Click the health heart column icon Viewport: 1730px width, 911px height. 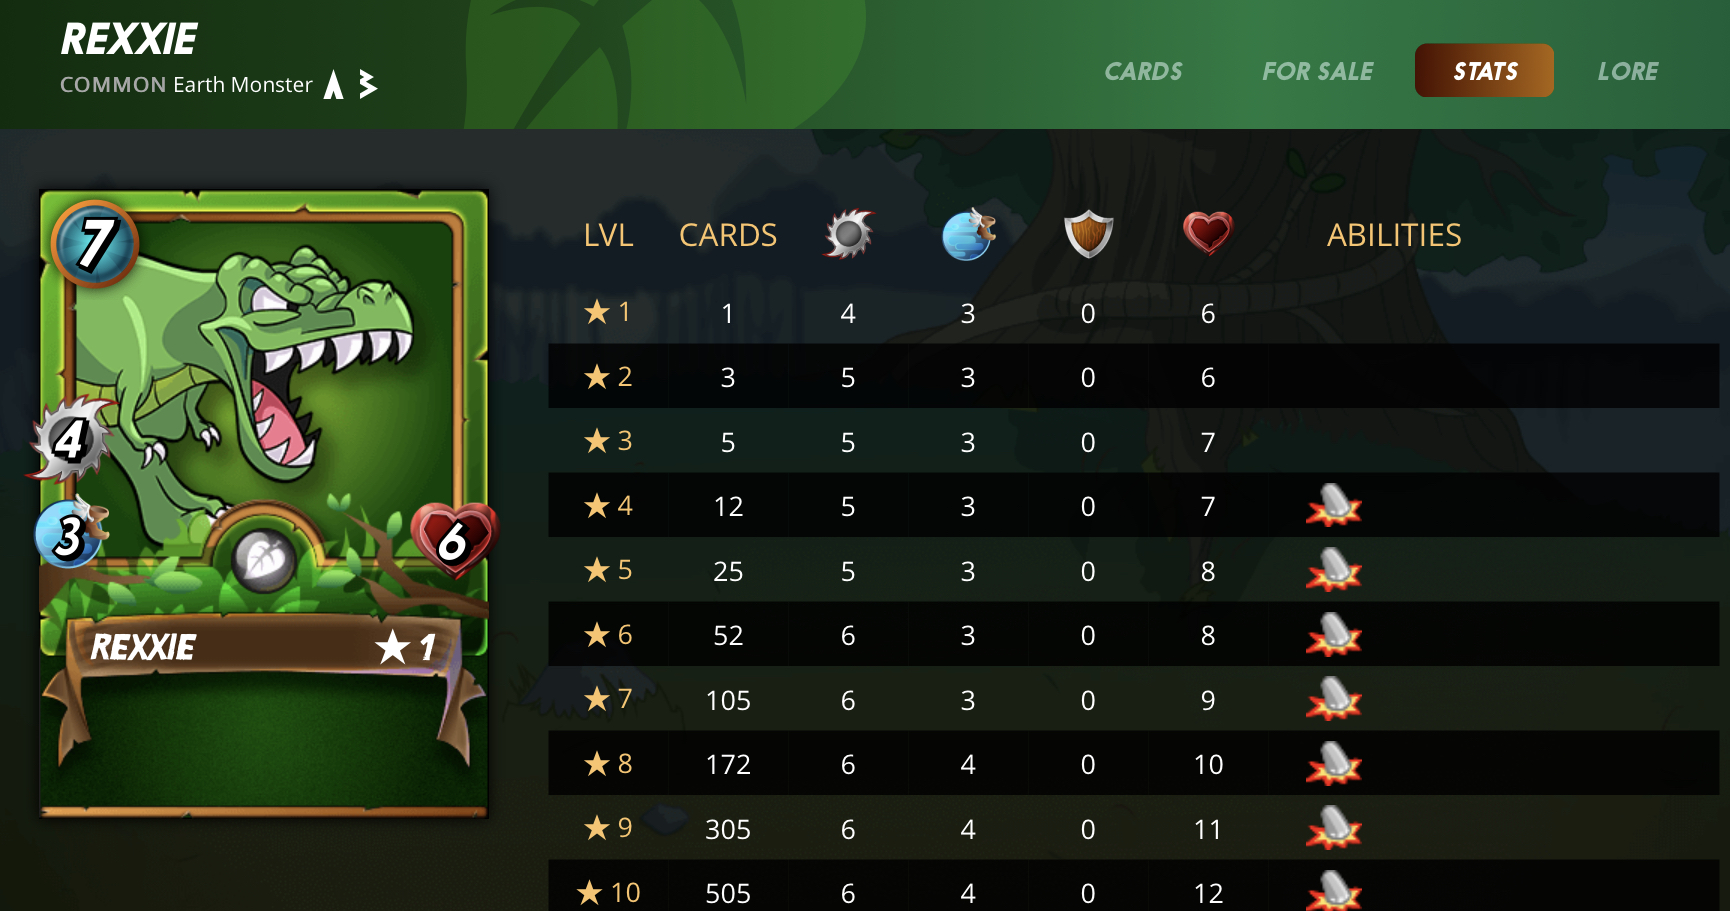click(1208, 234)
